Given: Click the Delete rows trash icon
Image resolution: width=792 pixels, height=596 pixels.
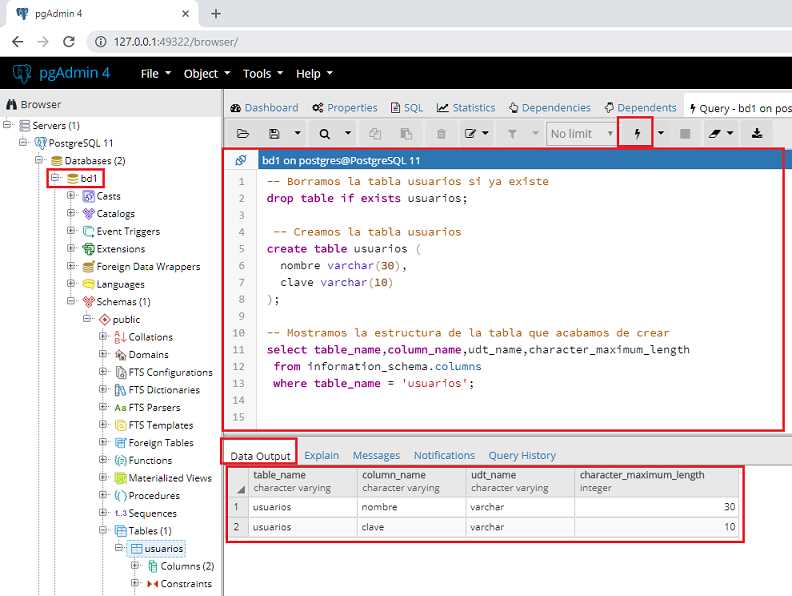Looking at the screenshot, I should pos(441,134).
